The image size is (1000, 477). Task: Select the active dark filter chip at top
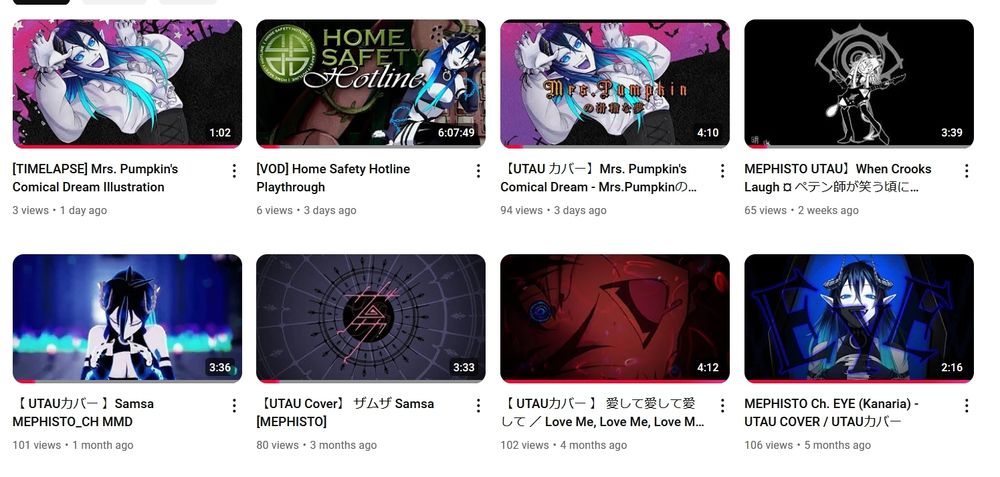[x=41, y=2]
